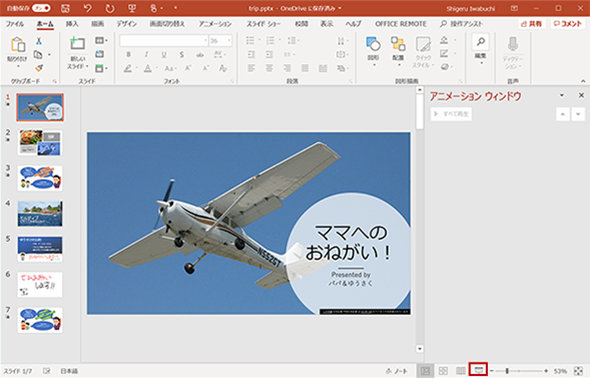This screenshot has width=590, height=378.
Task: Select the ホーム (Home) tab
Action: (x=45, y=24)
